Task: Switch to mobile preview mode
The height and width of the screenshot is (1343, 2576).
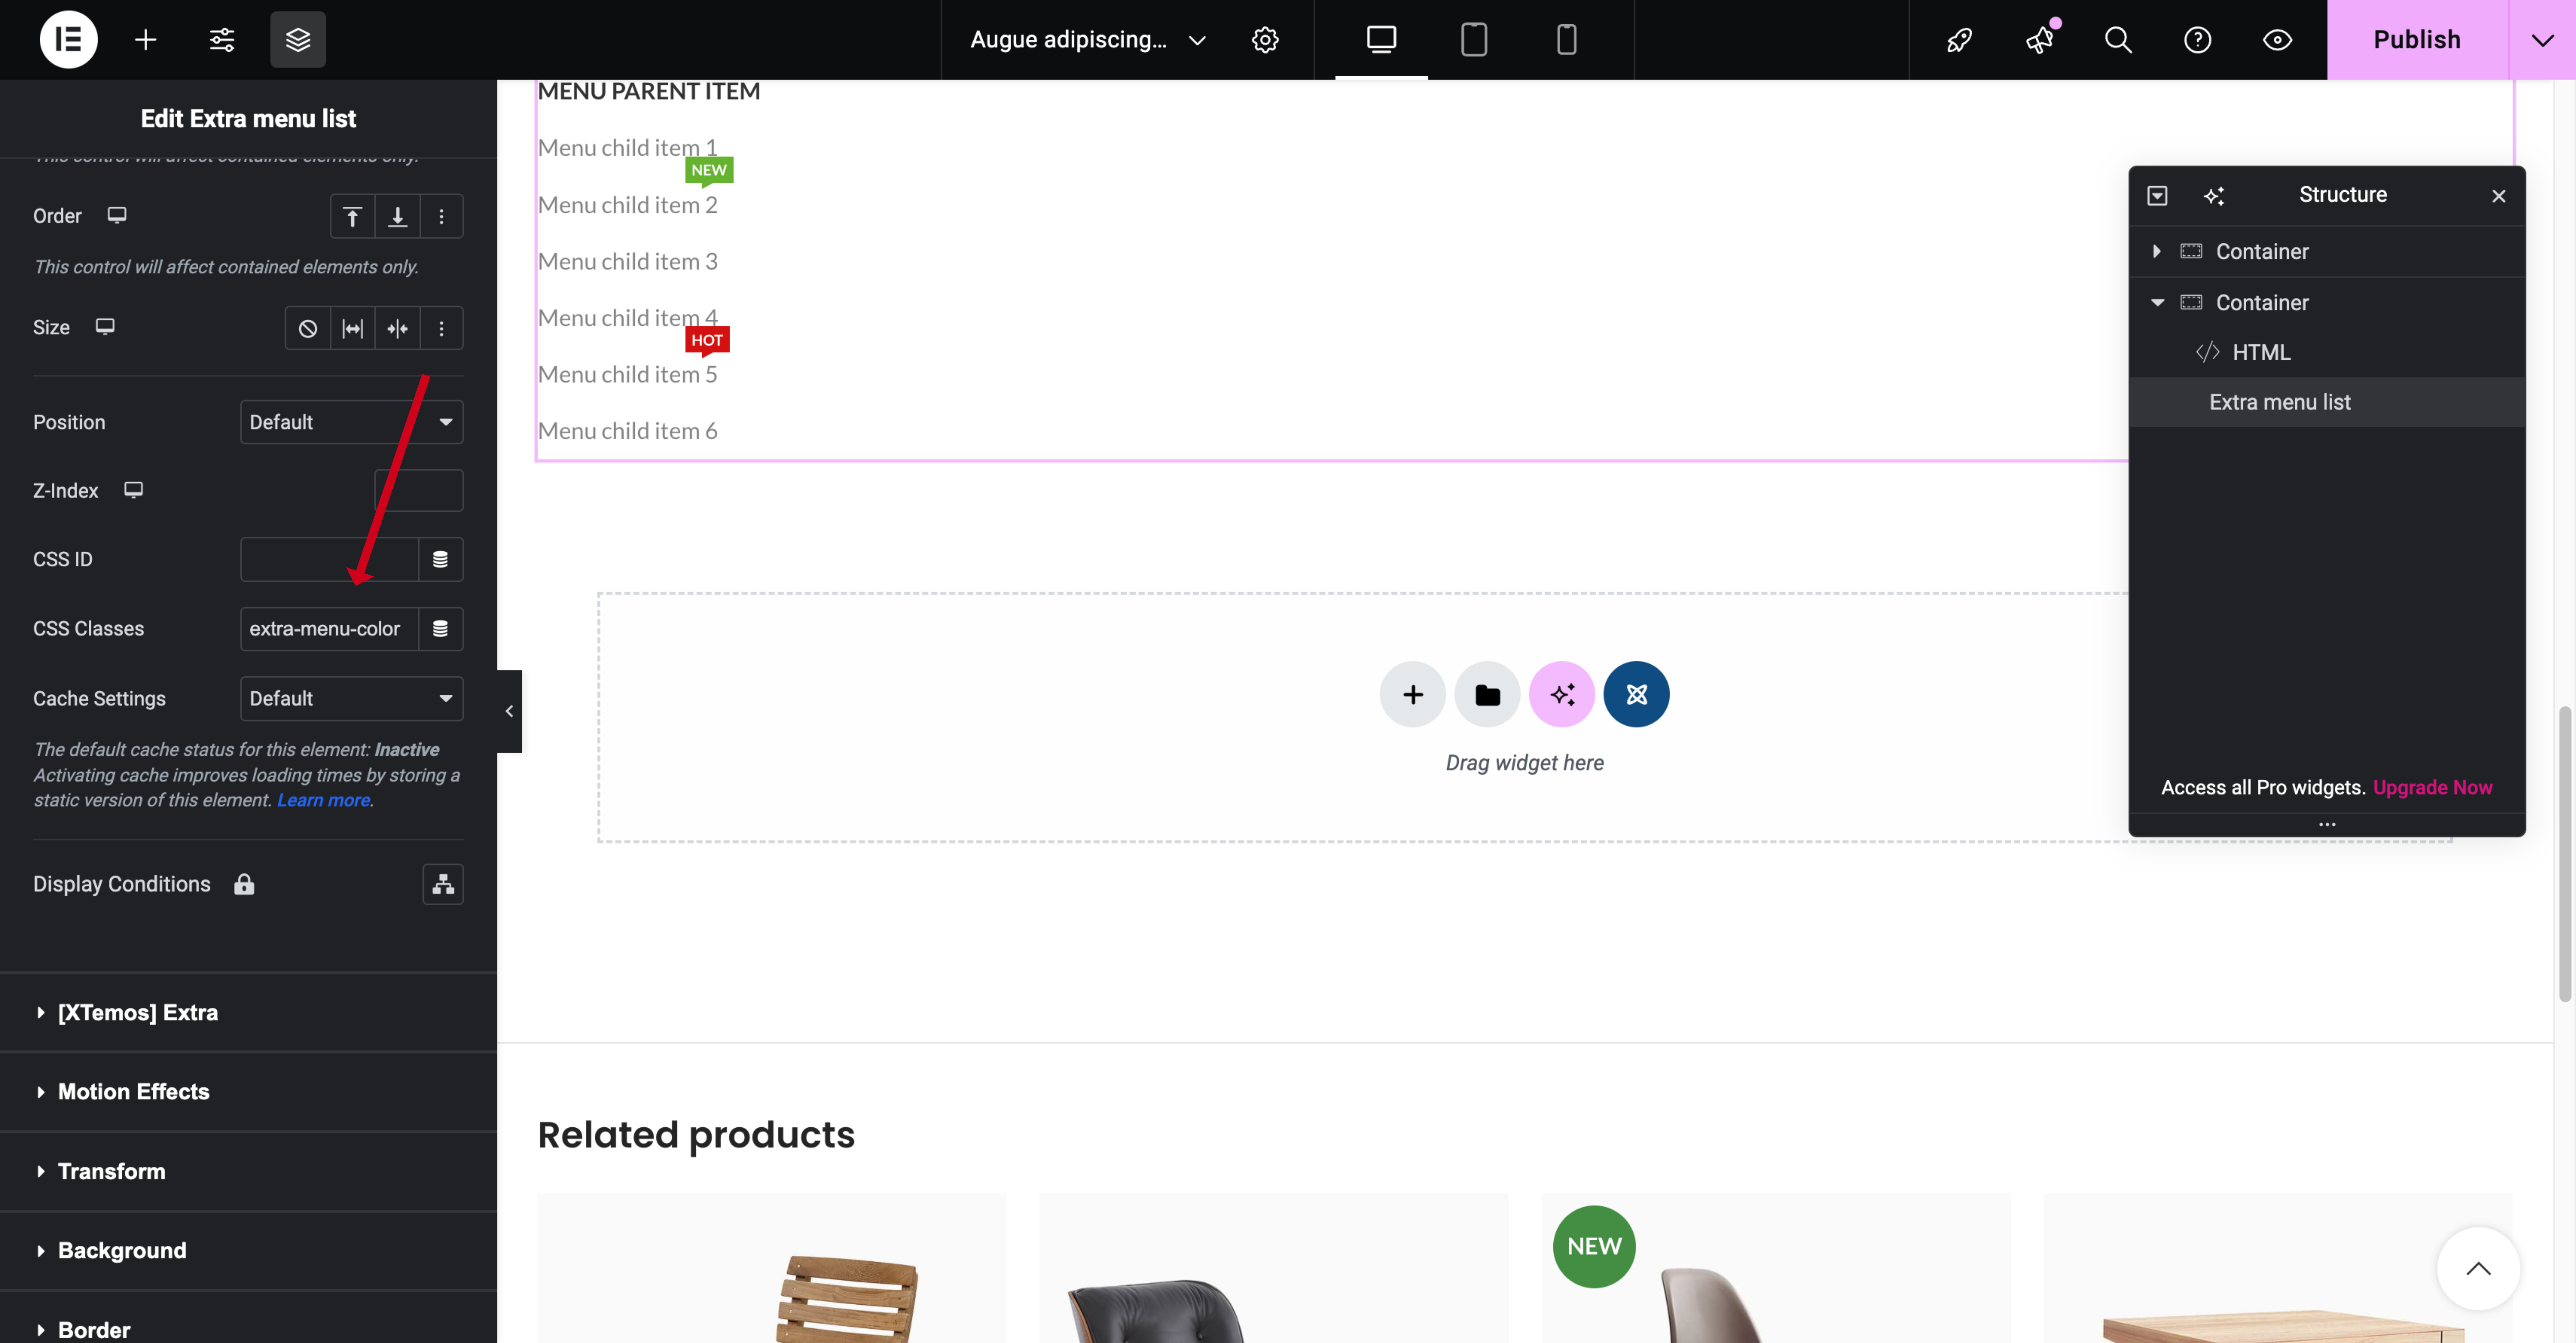Action: point(1567,40)
